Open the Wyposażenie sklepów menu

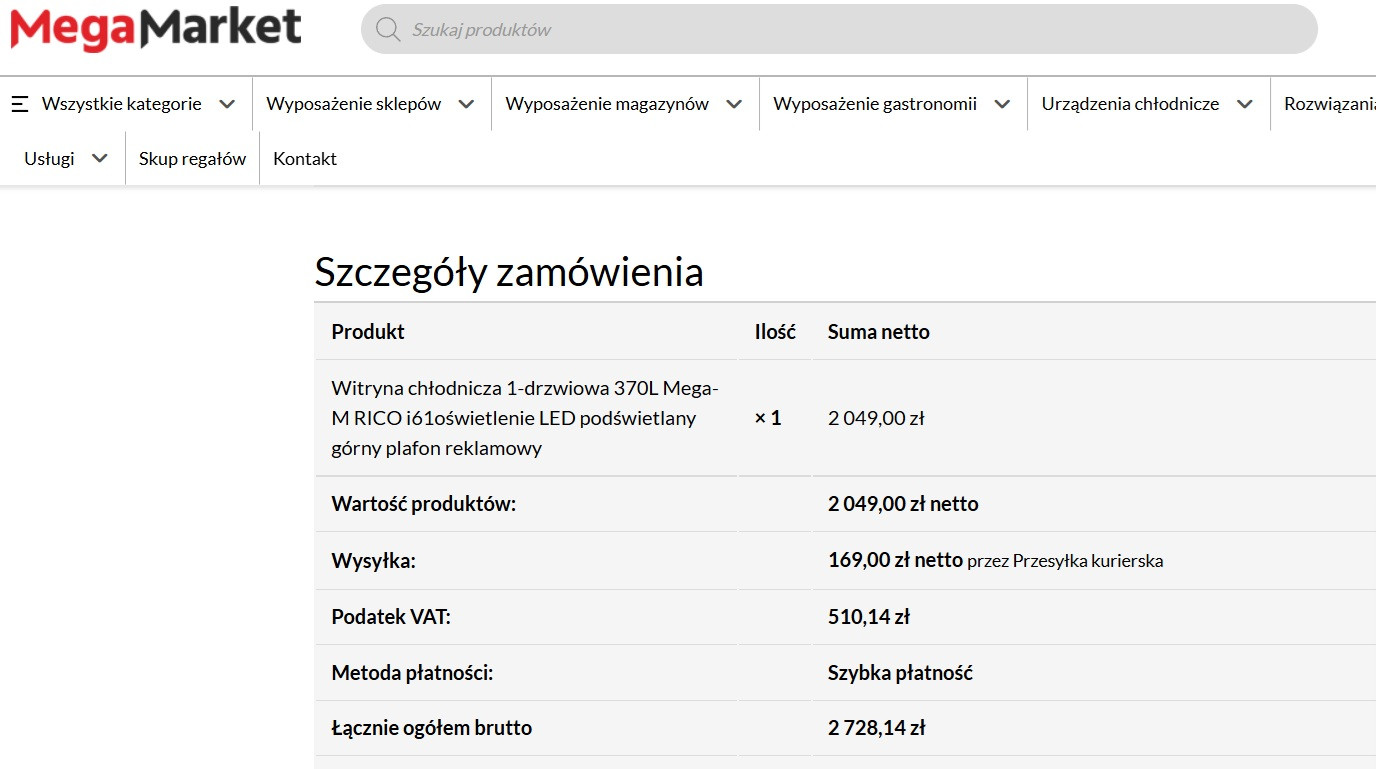click(x=354, y=104)
